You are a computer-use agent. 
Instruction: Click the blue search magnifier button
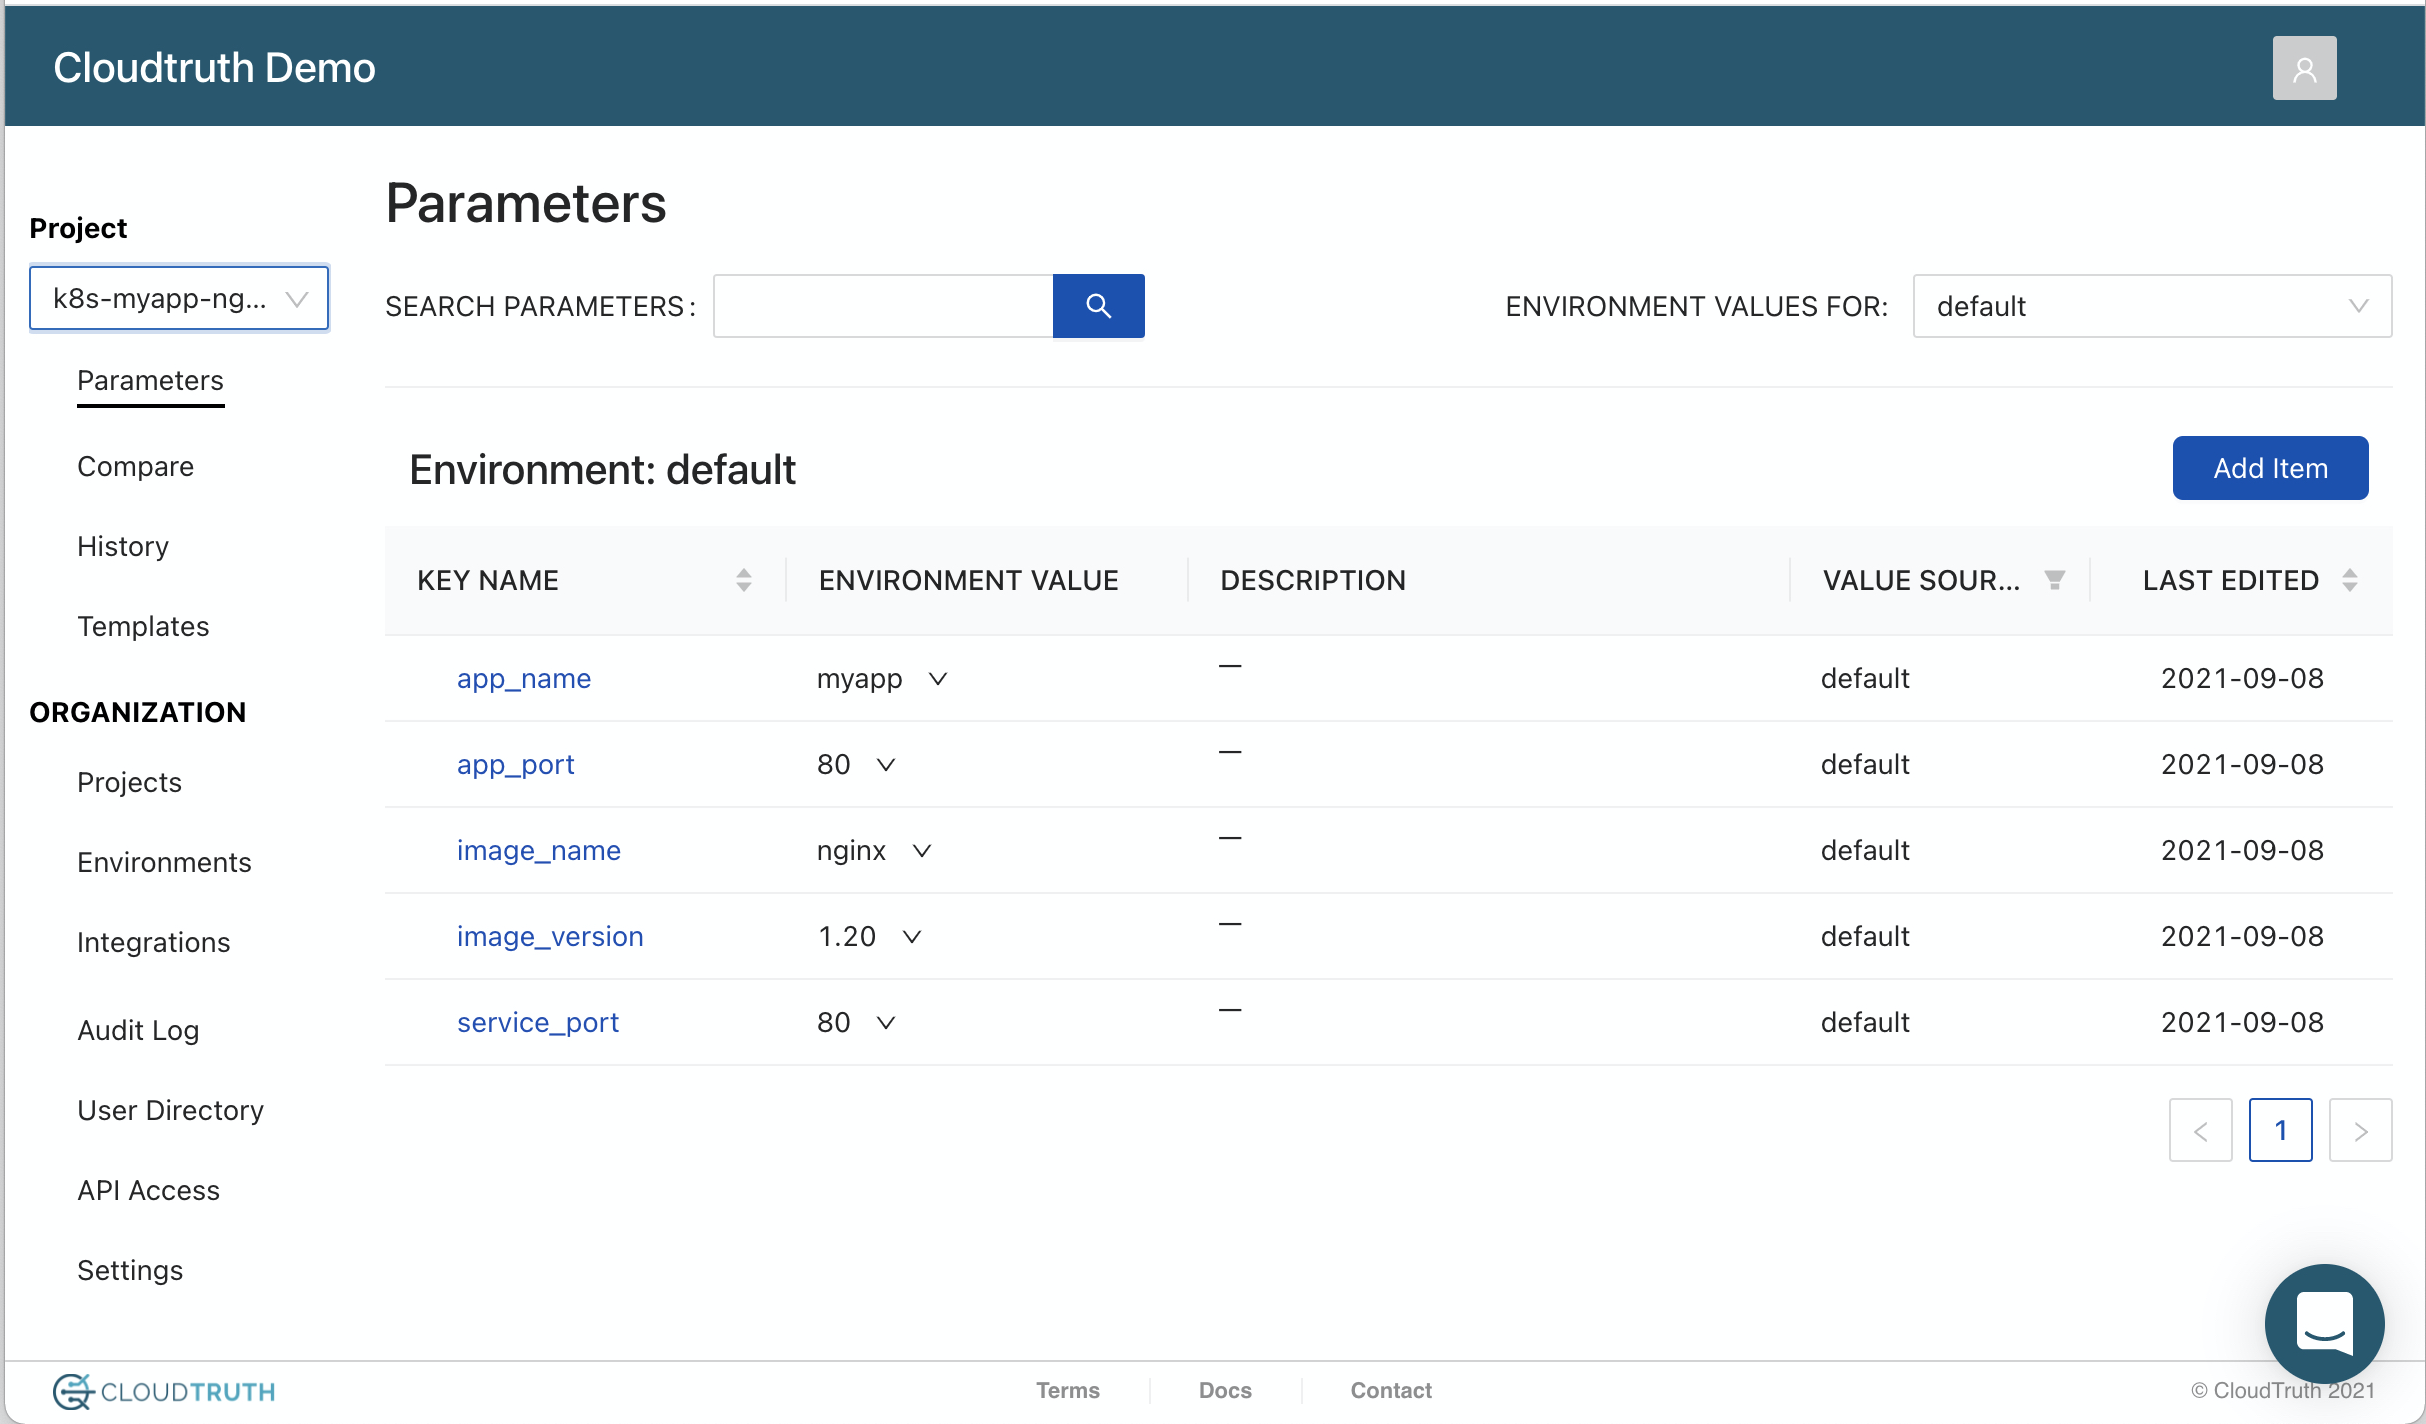1098,306
